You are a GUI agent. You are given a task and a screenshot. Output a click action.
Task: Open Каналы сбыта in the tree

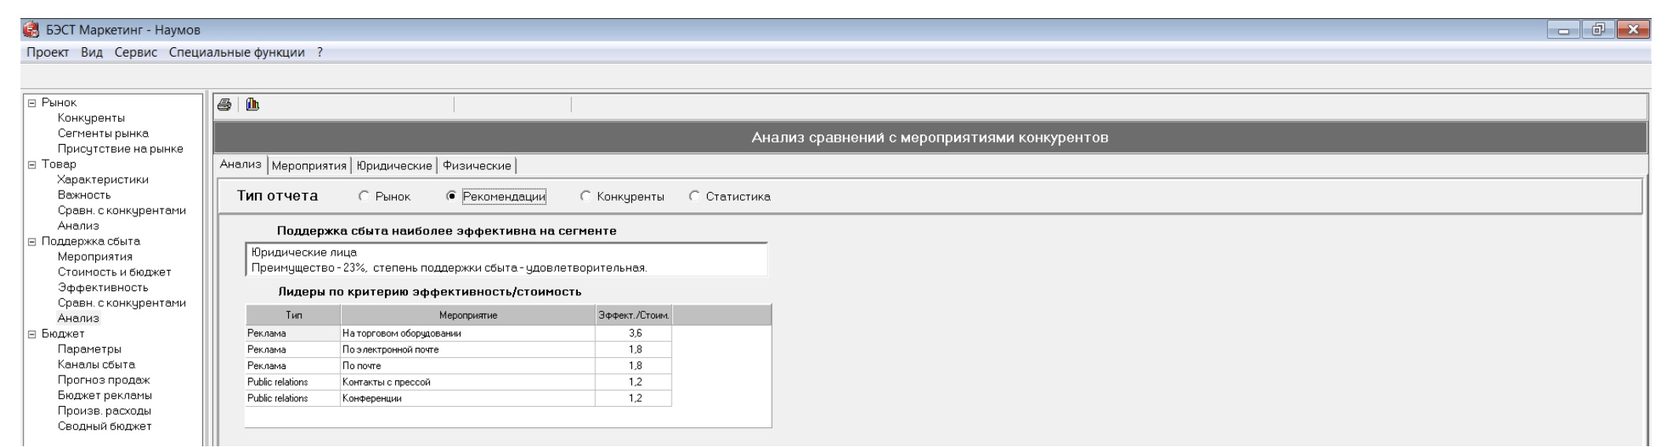pos(96,365)
